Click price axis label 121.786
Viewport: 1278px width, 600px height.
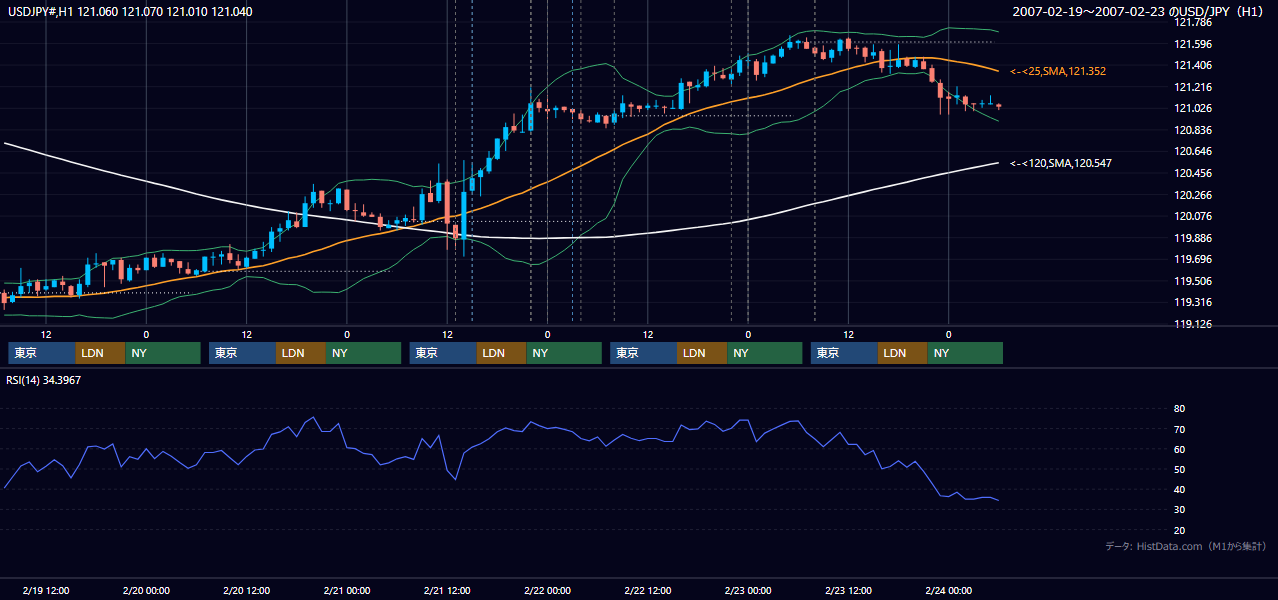click(1192, 22)
